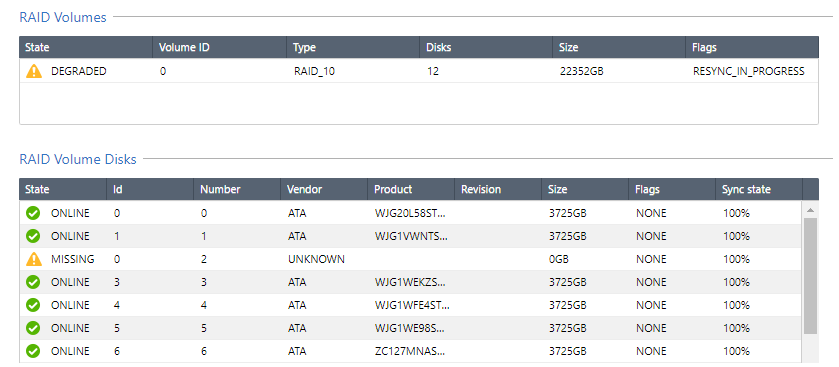The height and width of the screenshot is (367, 839).
Task: Click the scrollbar up arrow in disks list
Action: coord(810,210)
